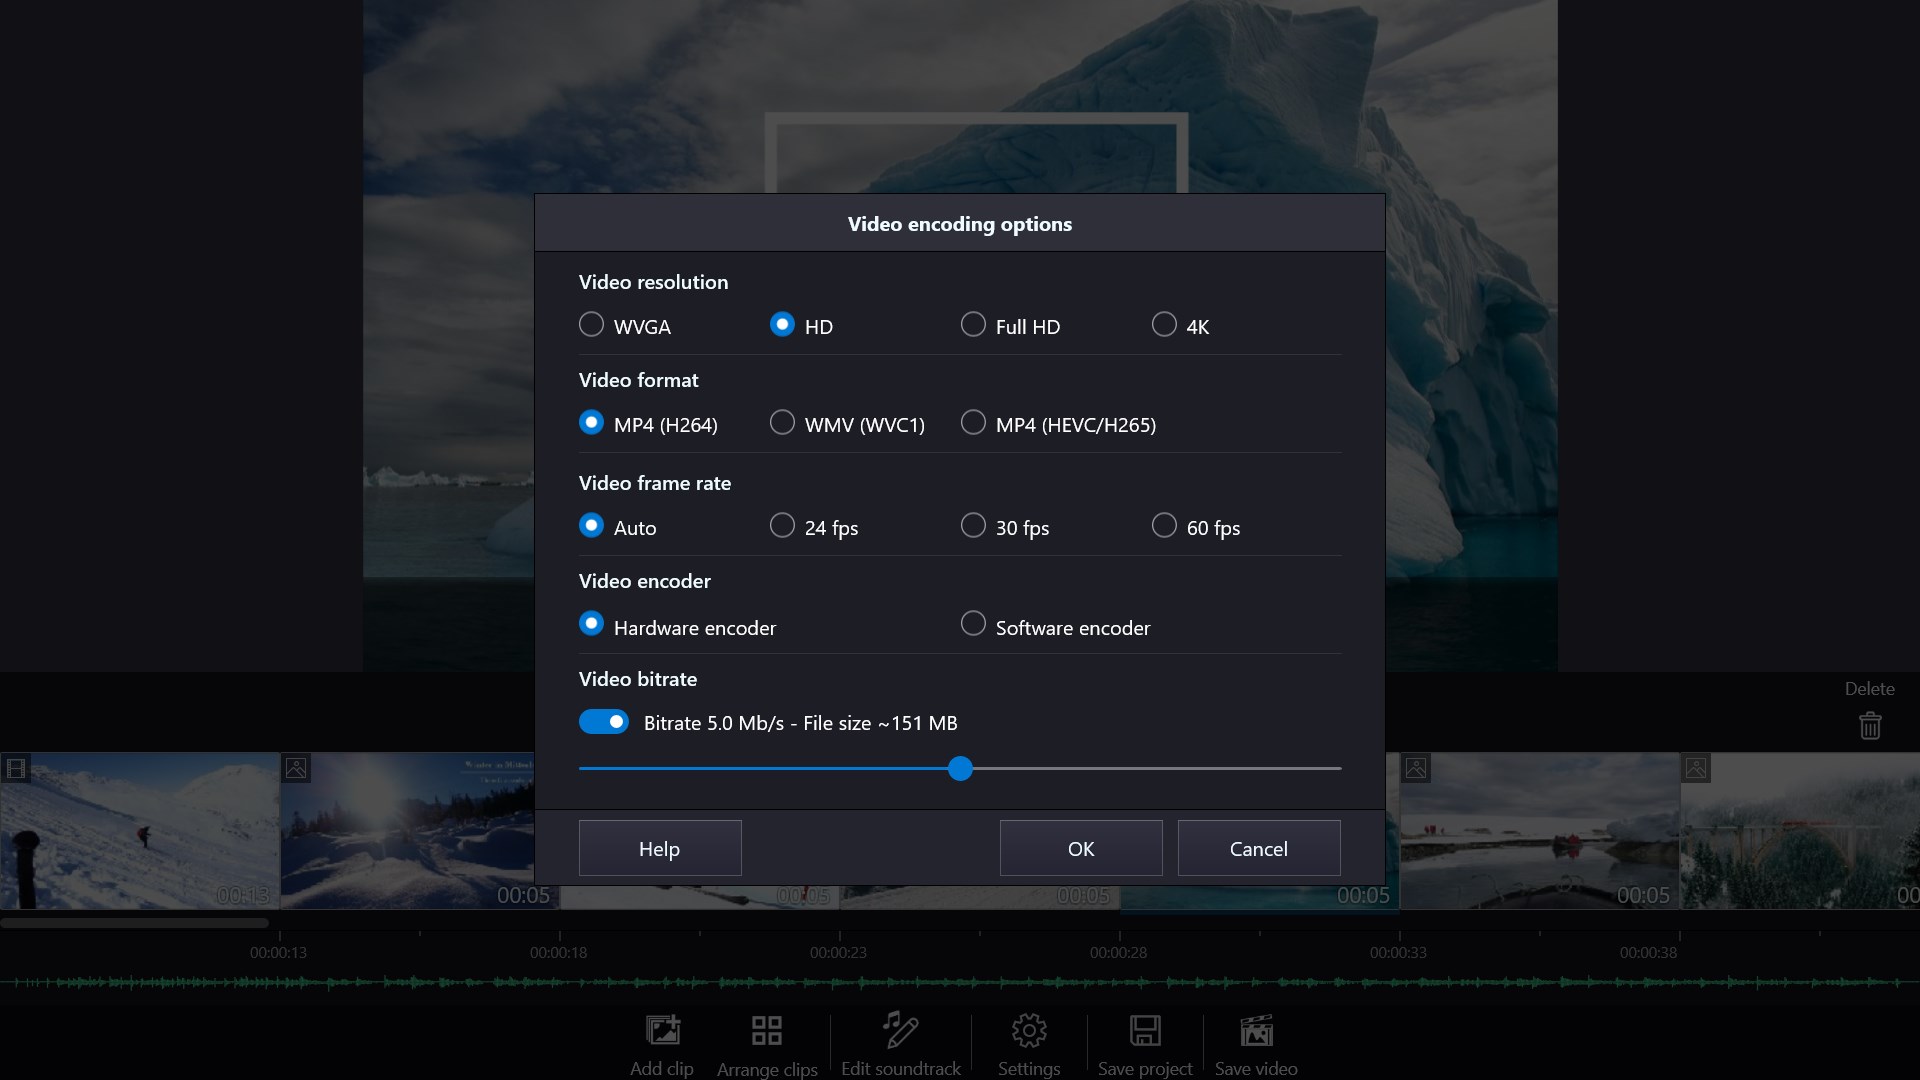Open Settings from the bottom toolbar
The height and width of the screenshot is (1080, 1920).
click(x=1029, y=1030)
